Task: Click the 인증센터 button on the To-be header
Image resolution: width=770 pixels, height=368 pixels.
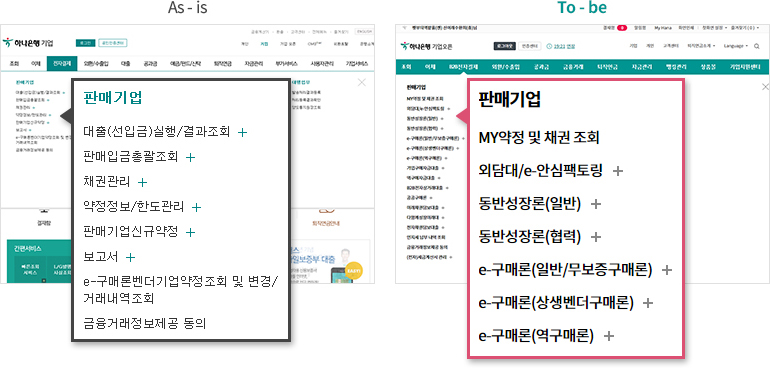Action: (529, 46)
